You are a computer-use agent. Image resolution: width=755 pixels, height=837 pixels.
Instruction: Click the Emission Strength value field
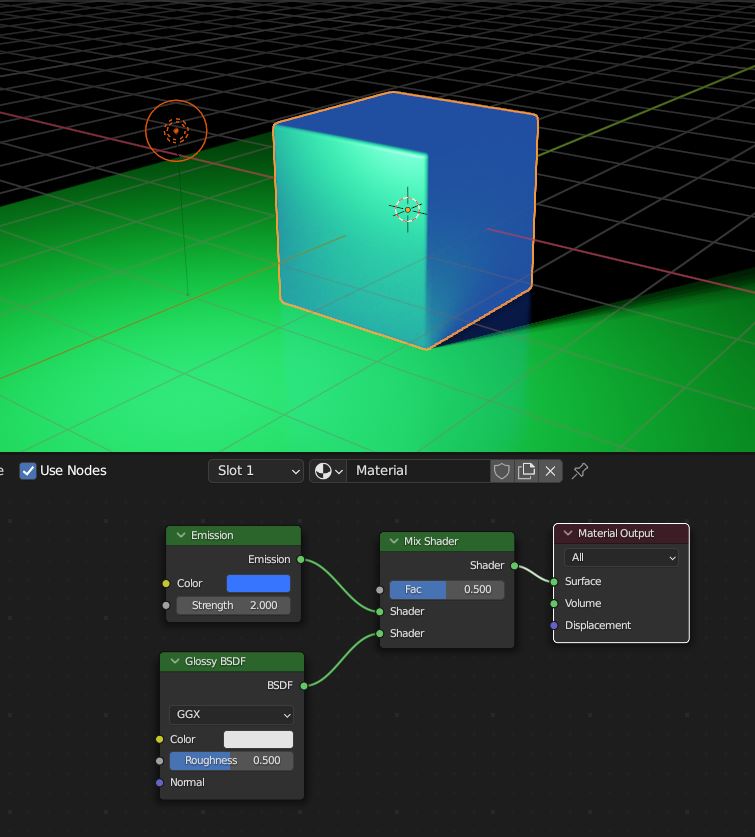point(233,605)
